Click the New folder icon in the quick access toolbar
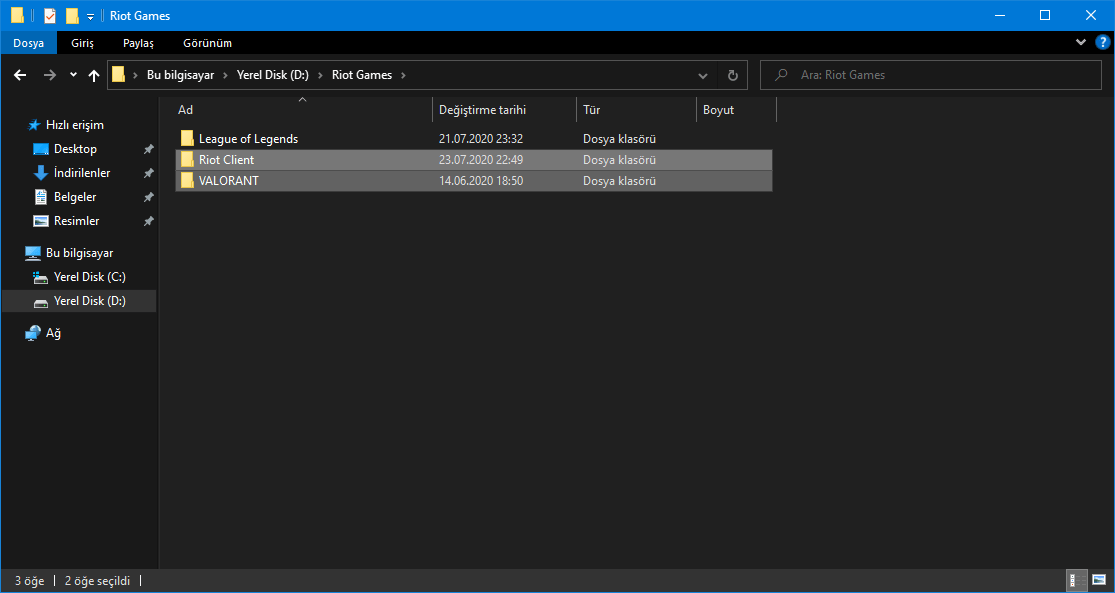This screenshot has height=593, width=1115. click(x=72, y=15)
